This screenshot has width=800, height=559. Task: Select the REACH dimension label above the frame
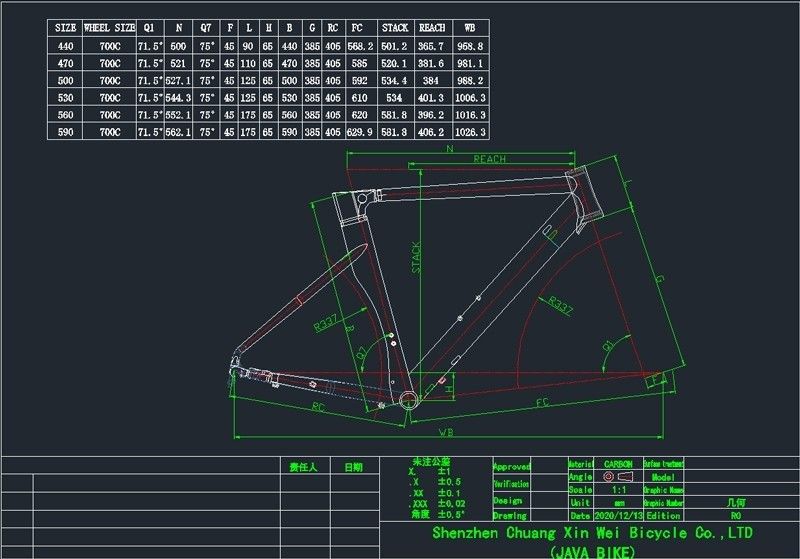click(x=489, y=159)
